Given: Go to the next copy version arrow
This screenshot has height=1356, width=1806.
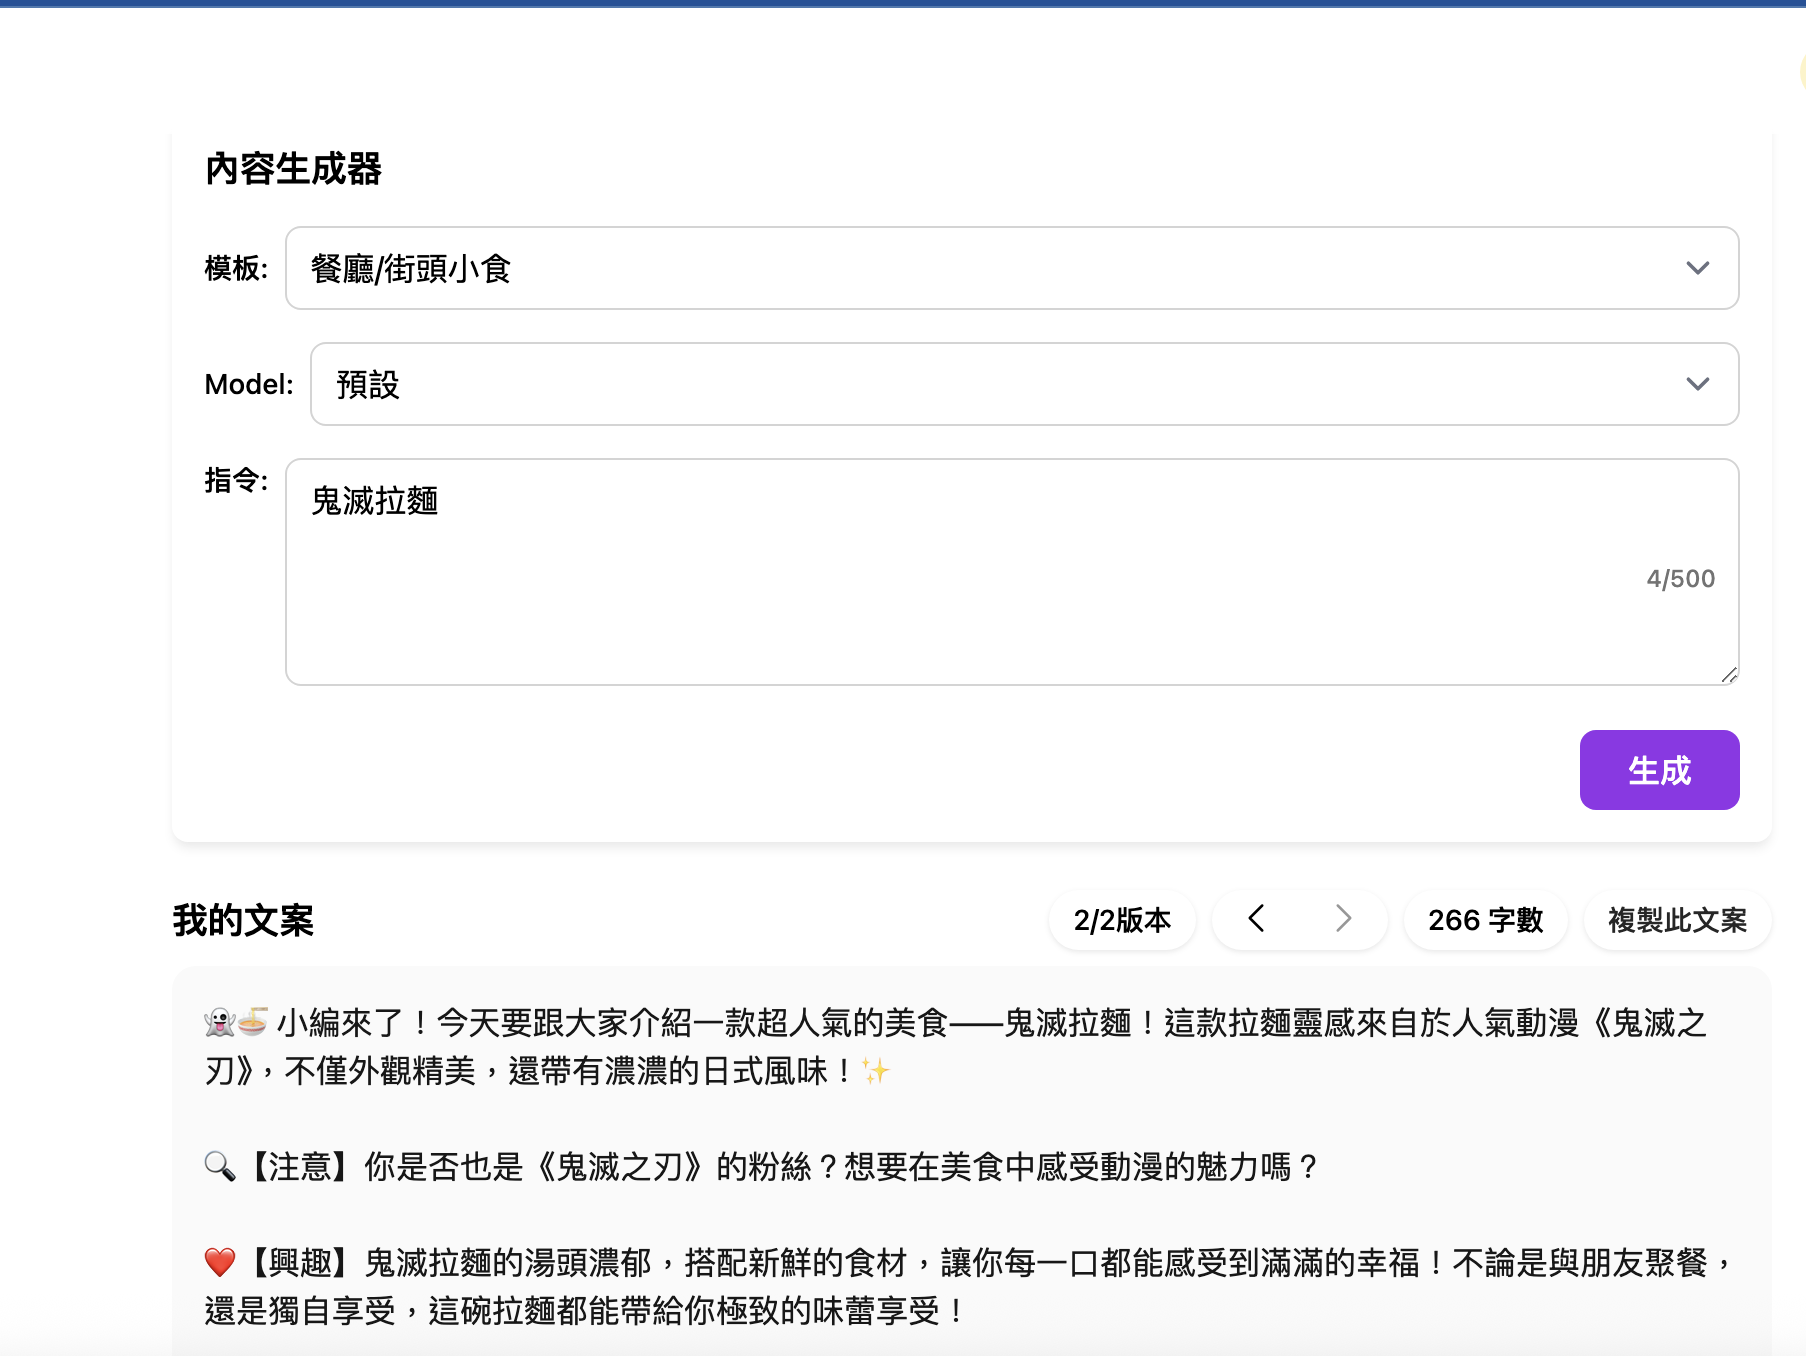Looking at the screenshot, I should coord(1343,919).
